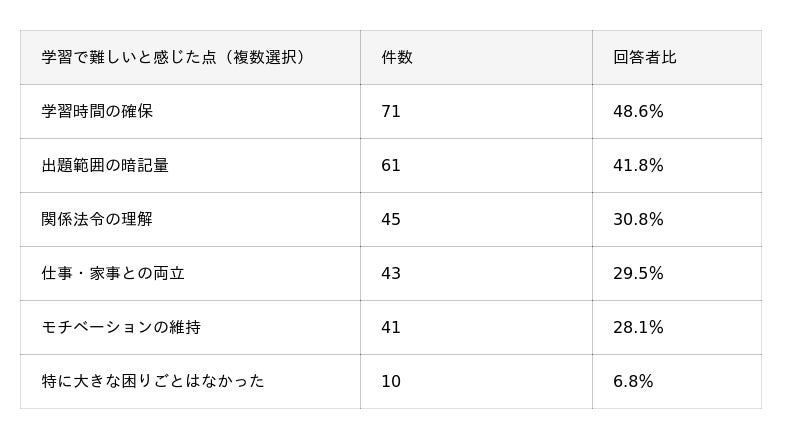800x439 pixels.
Task: Select the 6.8% percentage cell
Action: (x=677, y=381)
